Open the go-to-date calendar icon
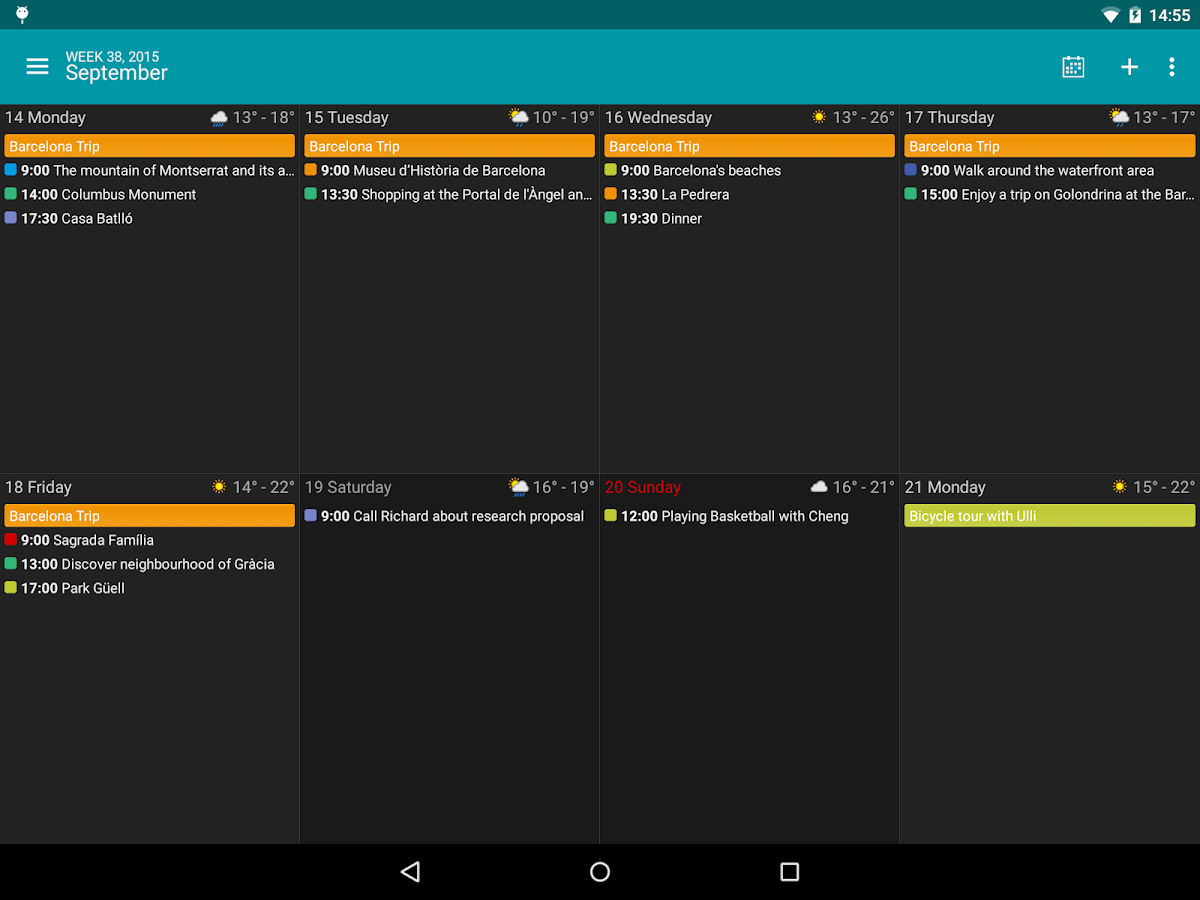This screenshot has height=900, width=1200. 1073,66
